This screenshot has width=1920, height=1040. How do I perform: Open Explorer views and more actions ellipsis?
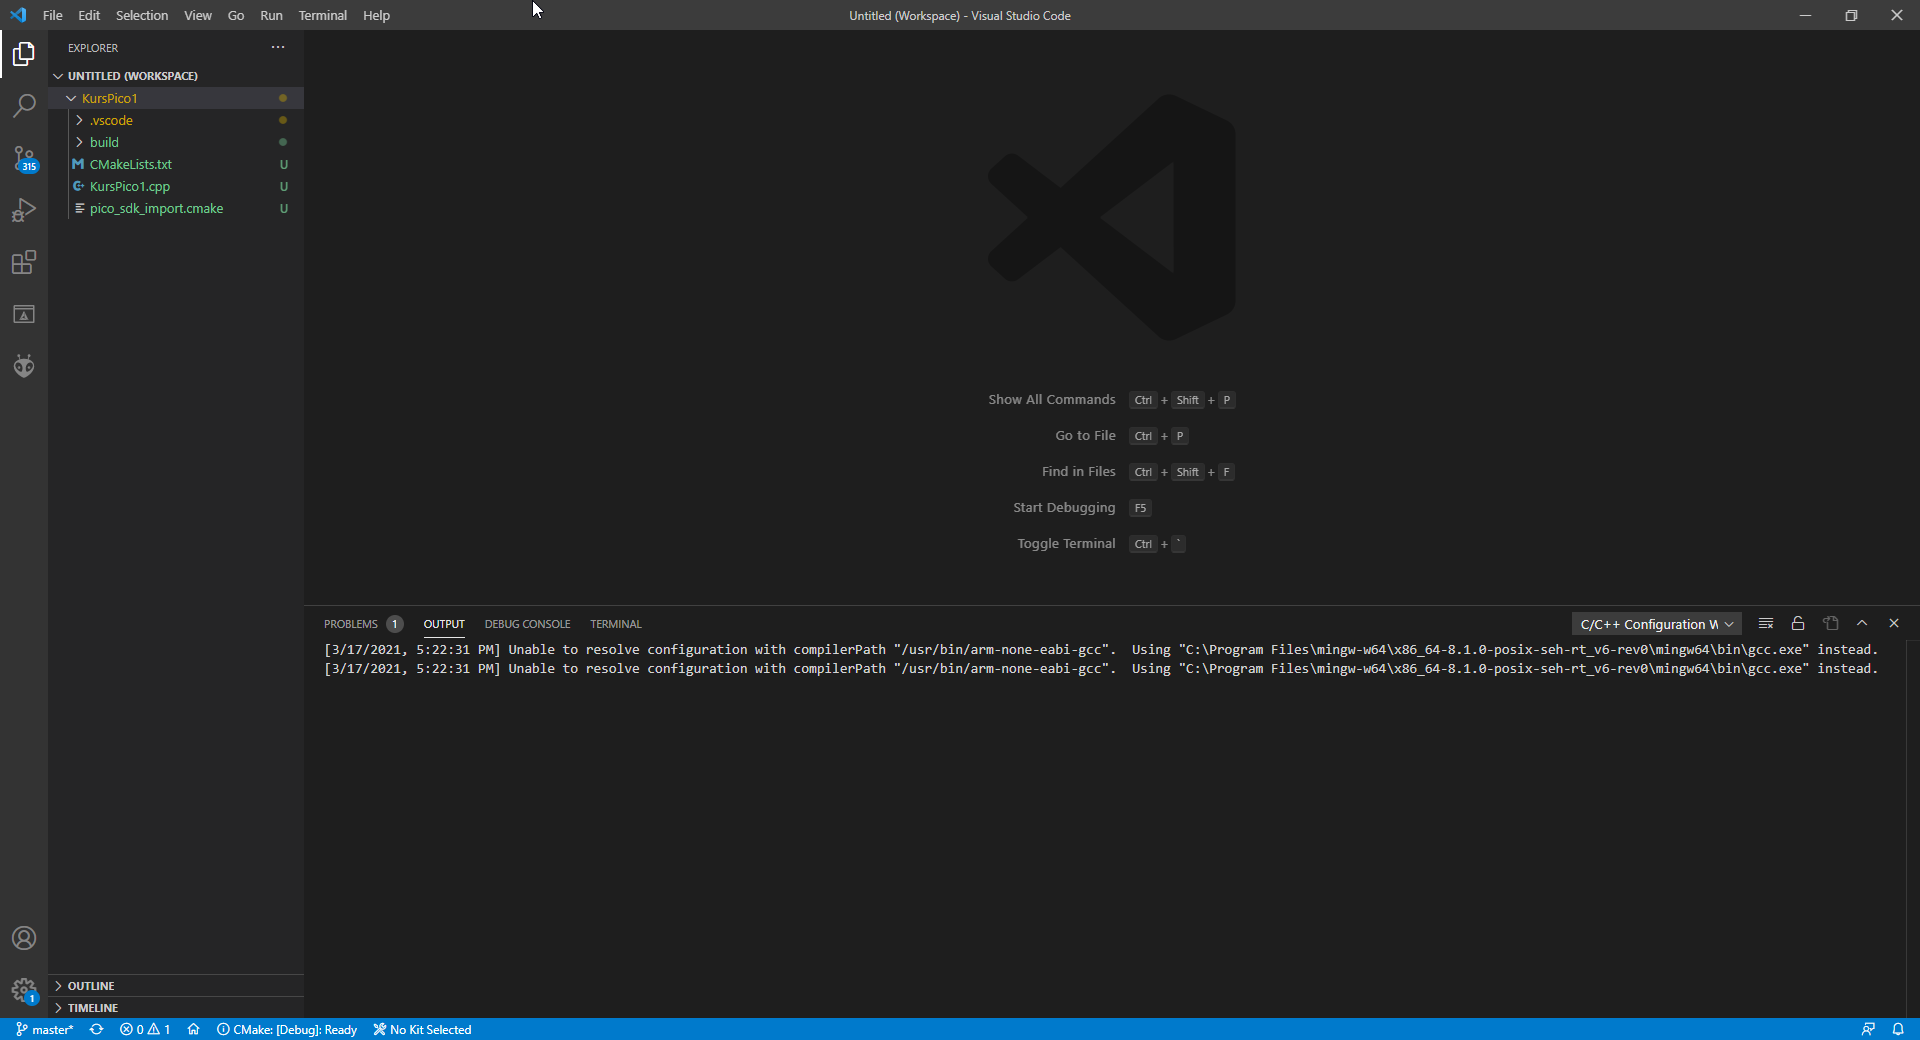click(x=278, y=47)
